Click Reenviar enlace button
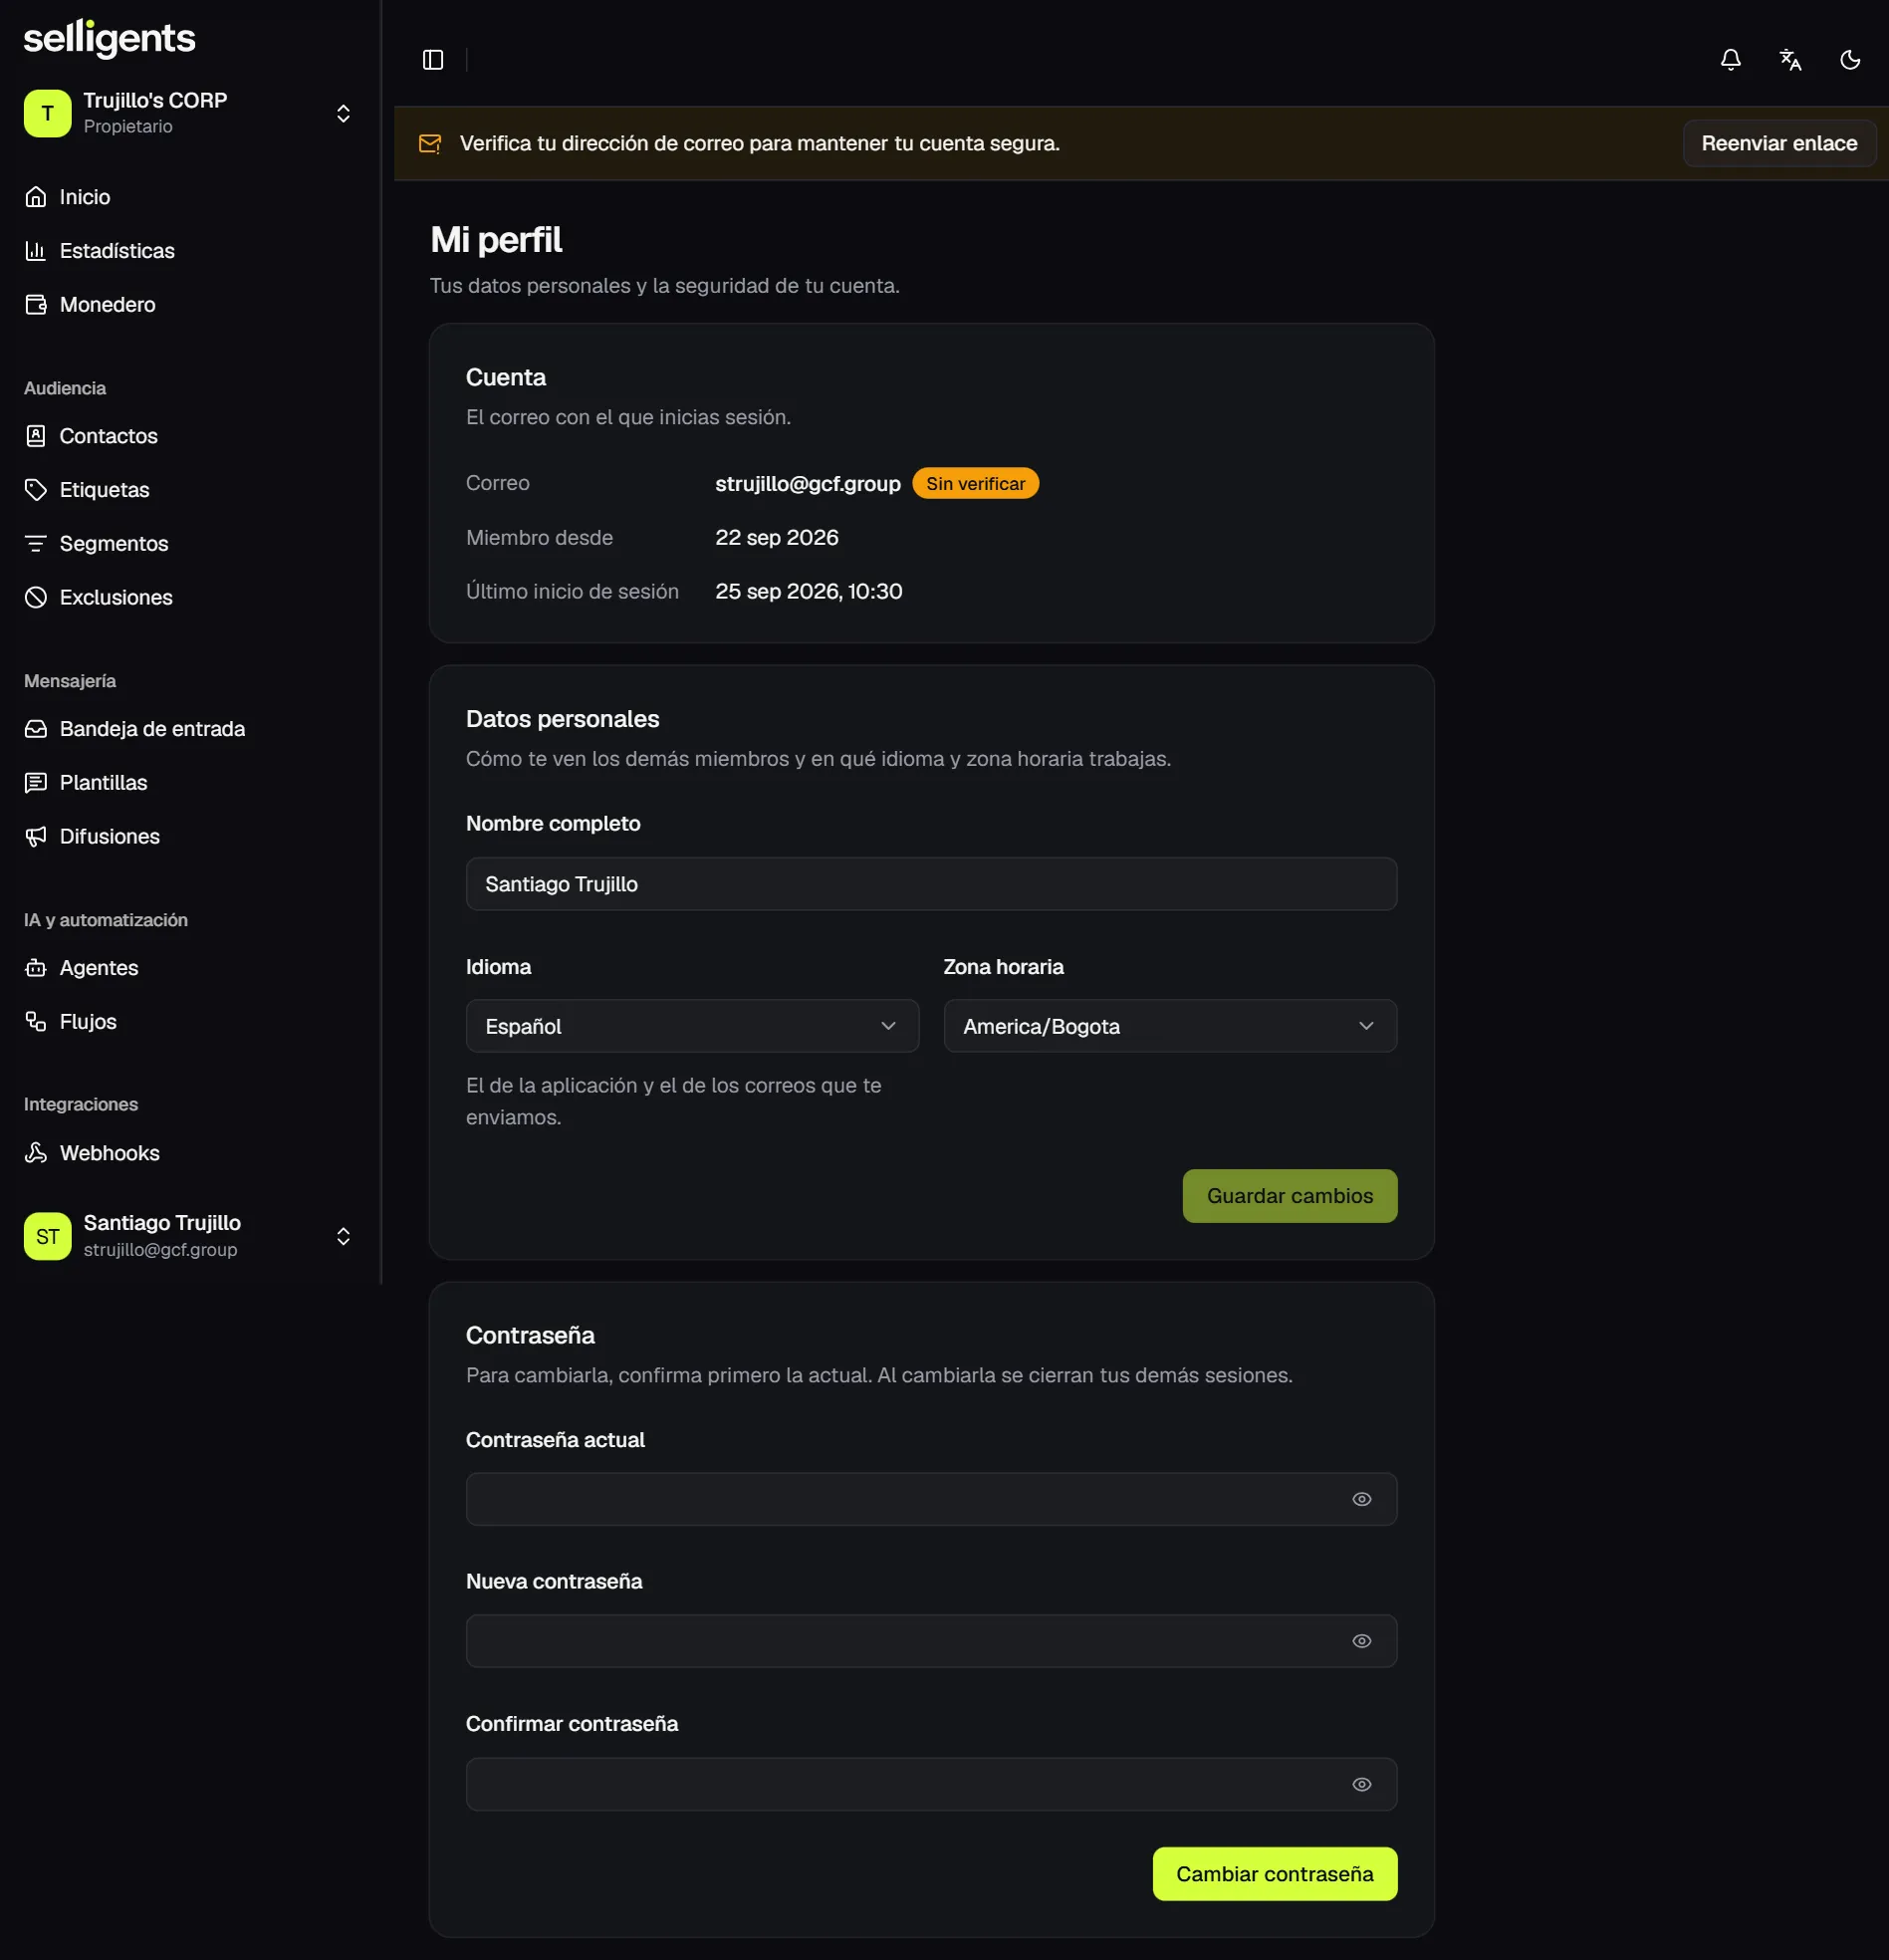The height and width of the screenshot is (1960, 1889). pos(1779,144)
